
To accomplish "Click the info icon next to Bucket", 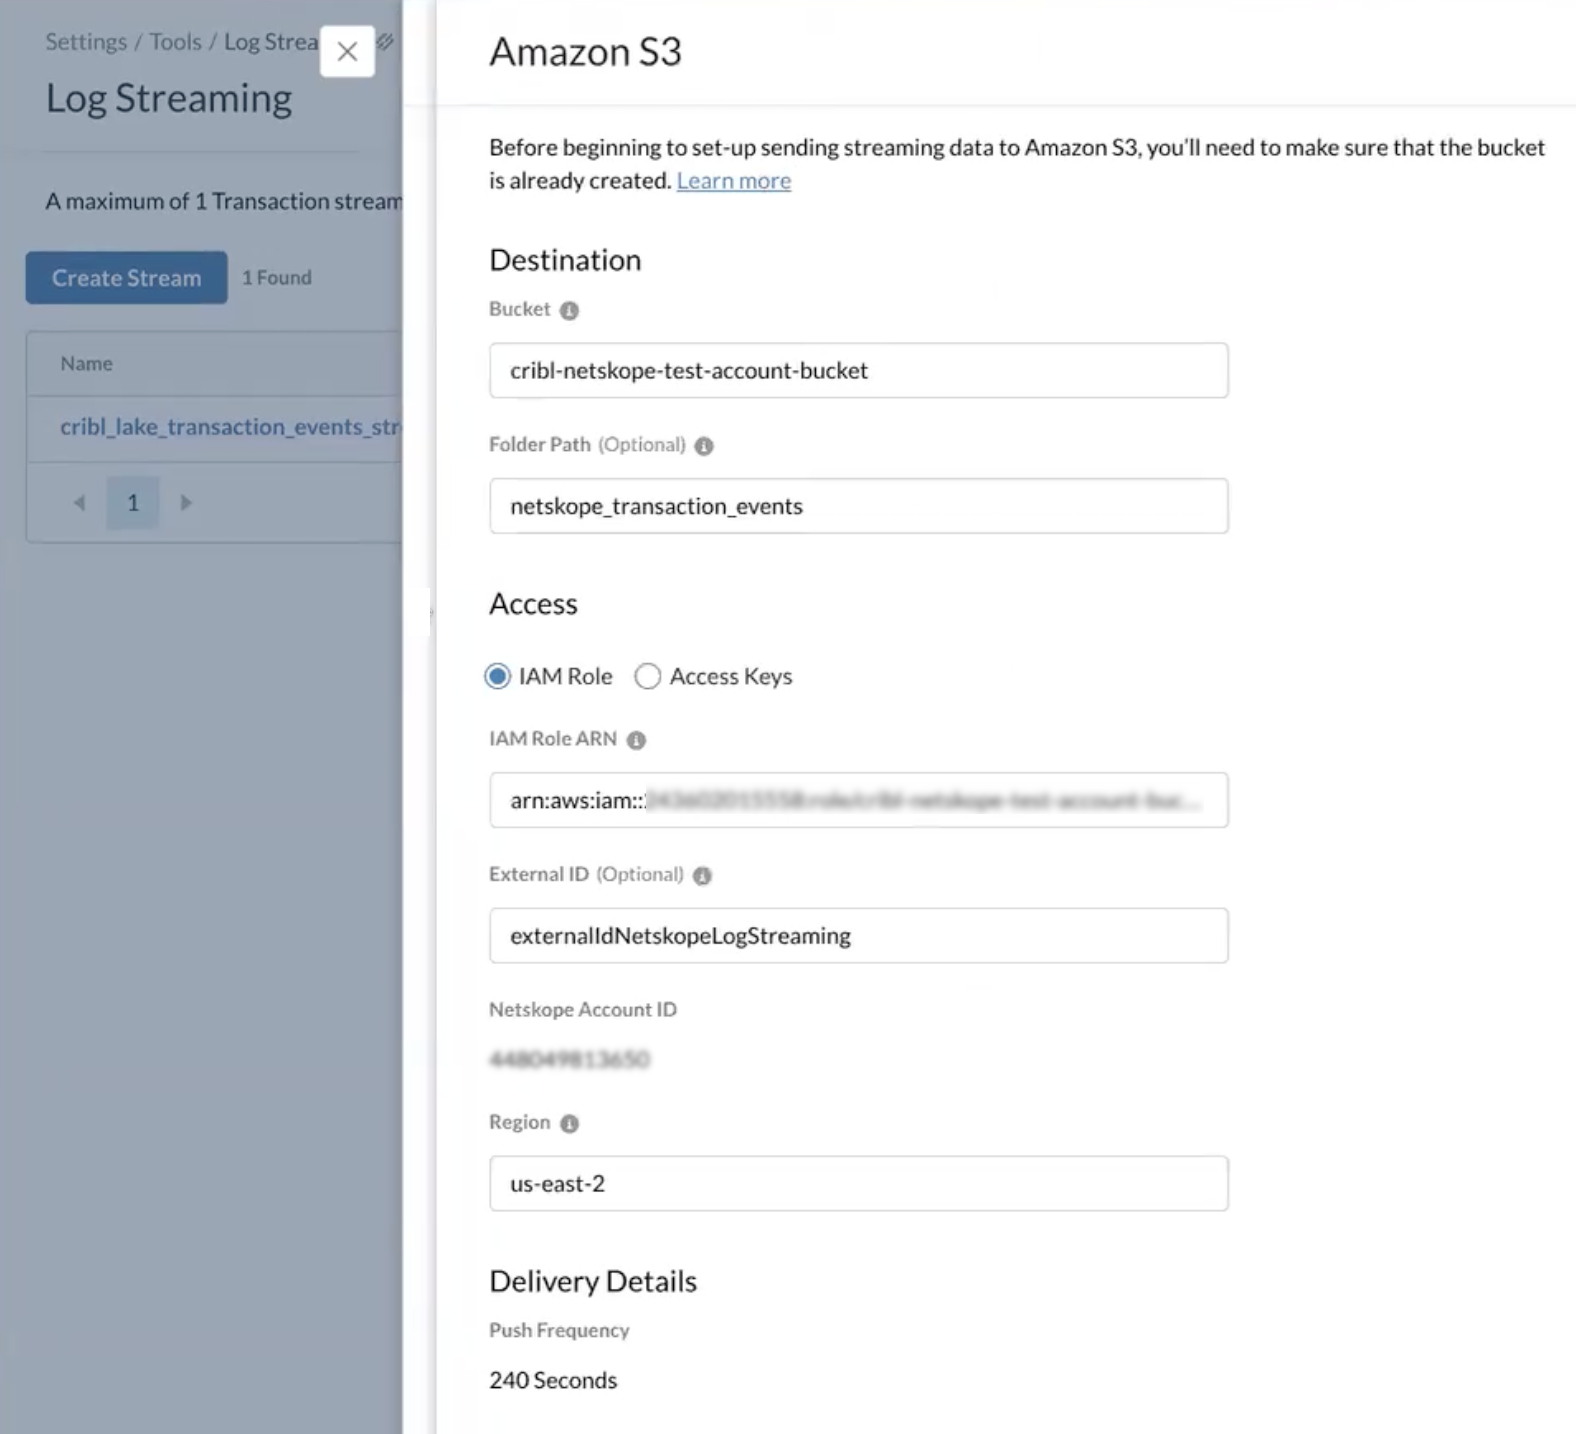I will tap(569, 310).
